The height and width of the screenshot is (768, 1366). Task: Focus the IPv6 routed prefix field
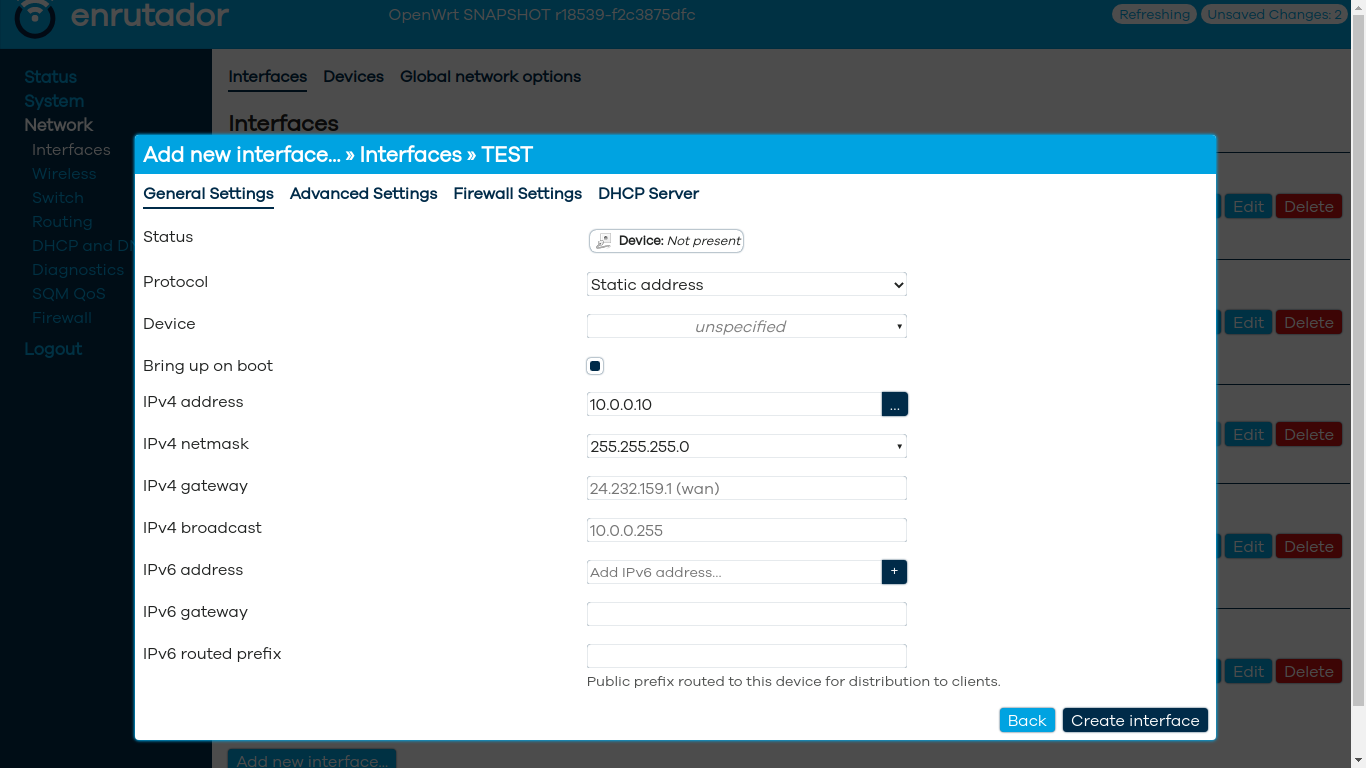(747, 656)
